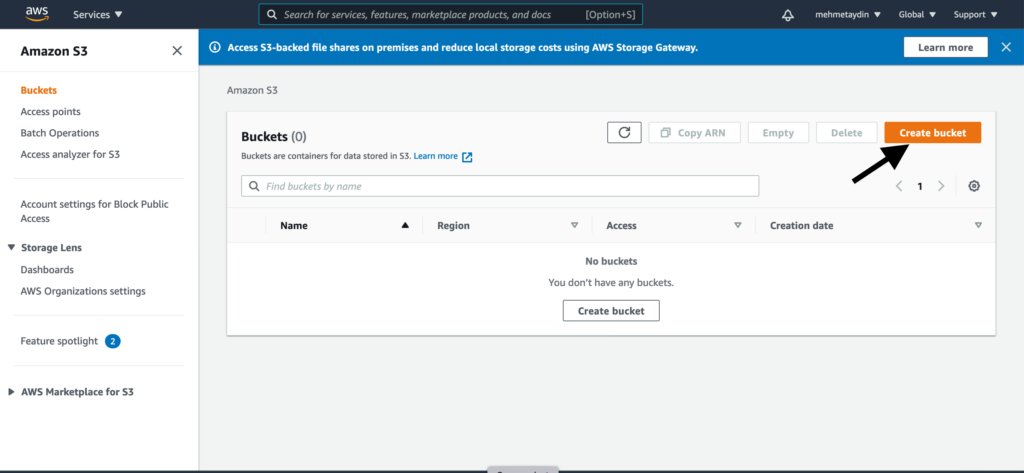Open Feature spotlight in sidebar

pos(59,341)
